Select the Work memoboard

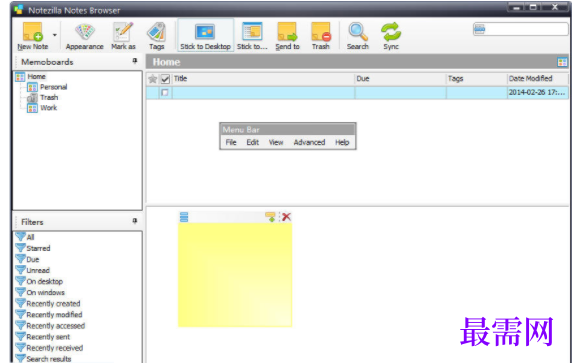click(49, 108)
